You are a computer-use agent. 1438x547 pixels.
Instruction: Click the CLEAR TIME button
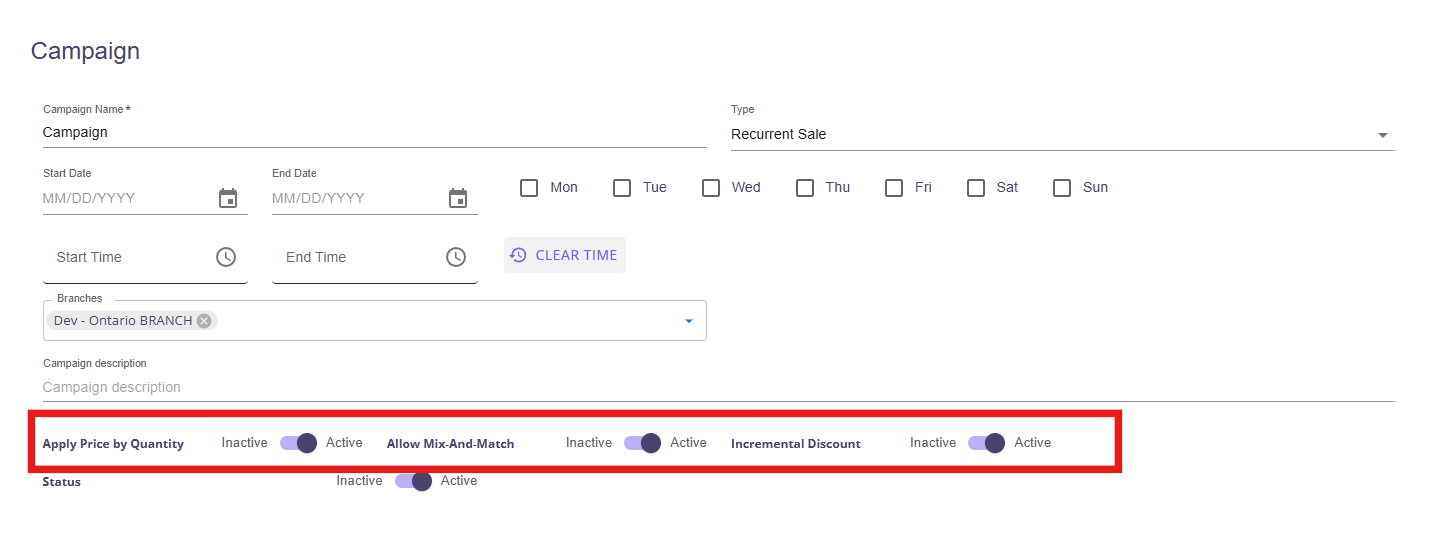click(565, 255)
